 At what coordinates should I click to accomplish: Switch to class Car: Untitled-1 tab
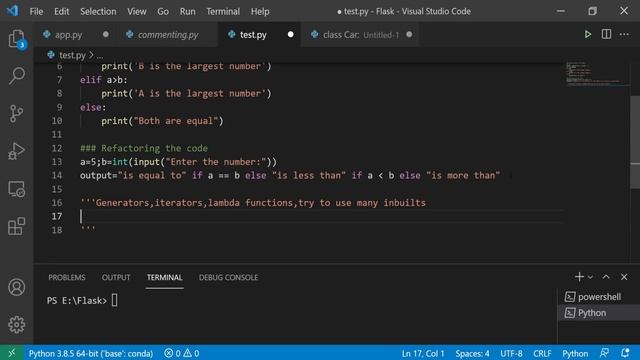[361, 35]
